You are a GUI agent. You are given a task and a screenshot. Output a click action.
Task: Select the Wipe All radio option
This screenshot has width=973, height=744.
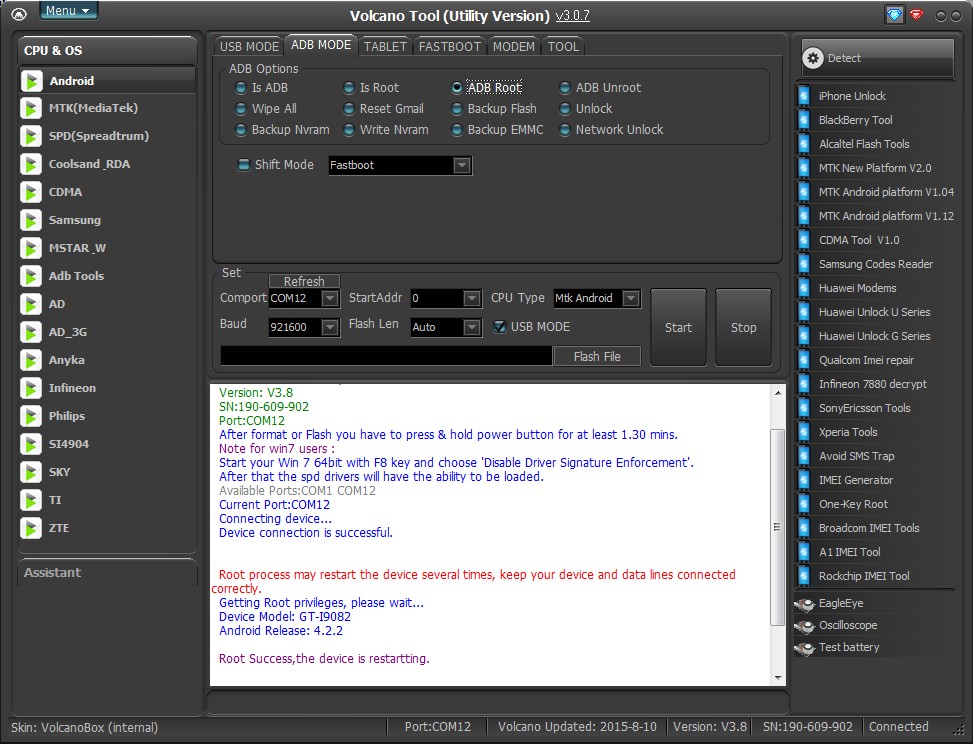(241, 109)
